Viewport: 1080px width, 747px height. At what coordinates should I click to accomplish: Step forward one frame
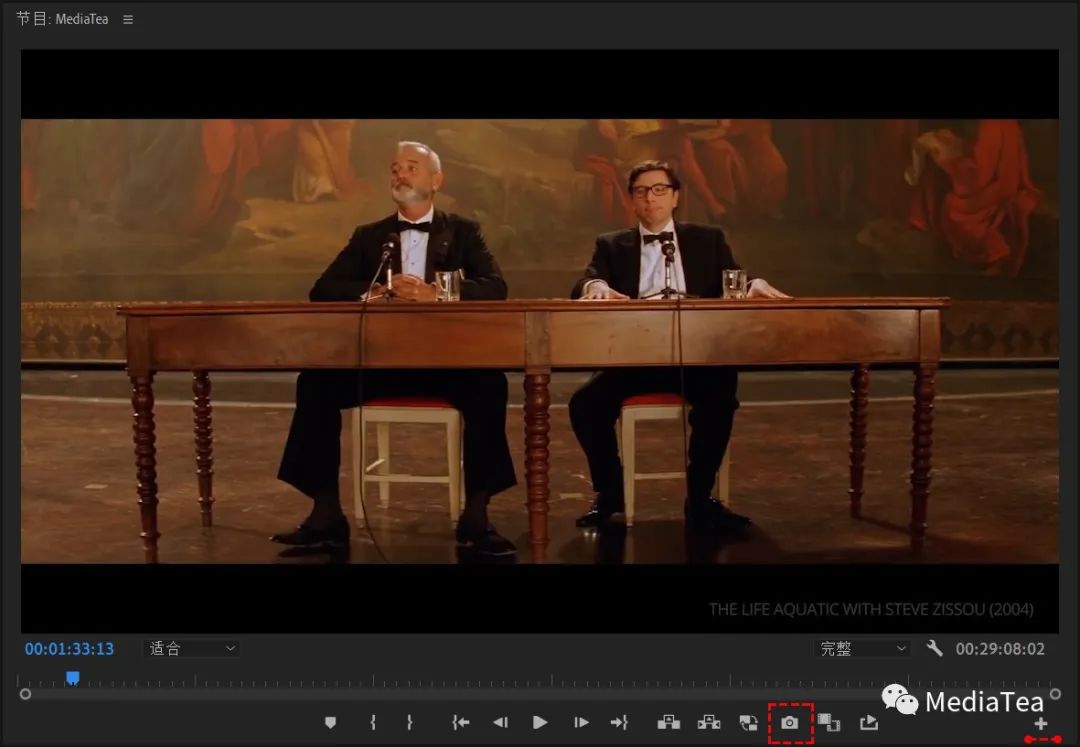click(x=581, y=722)
